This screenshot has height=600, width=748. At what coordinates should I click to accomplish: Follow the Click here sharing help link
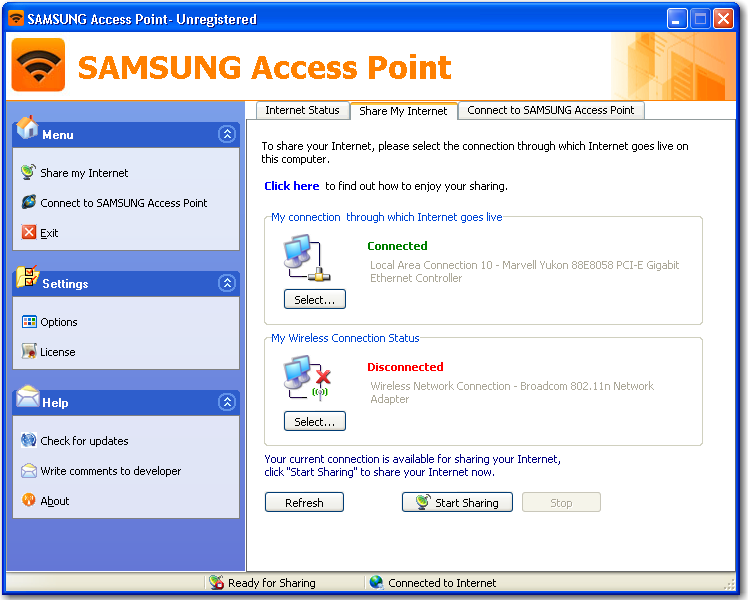click(292, 186)
